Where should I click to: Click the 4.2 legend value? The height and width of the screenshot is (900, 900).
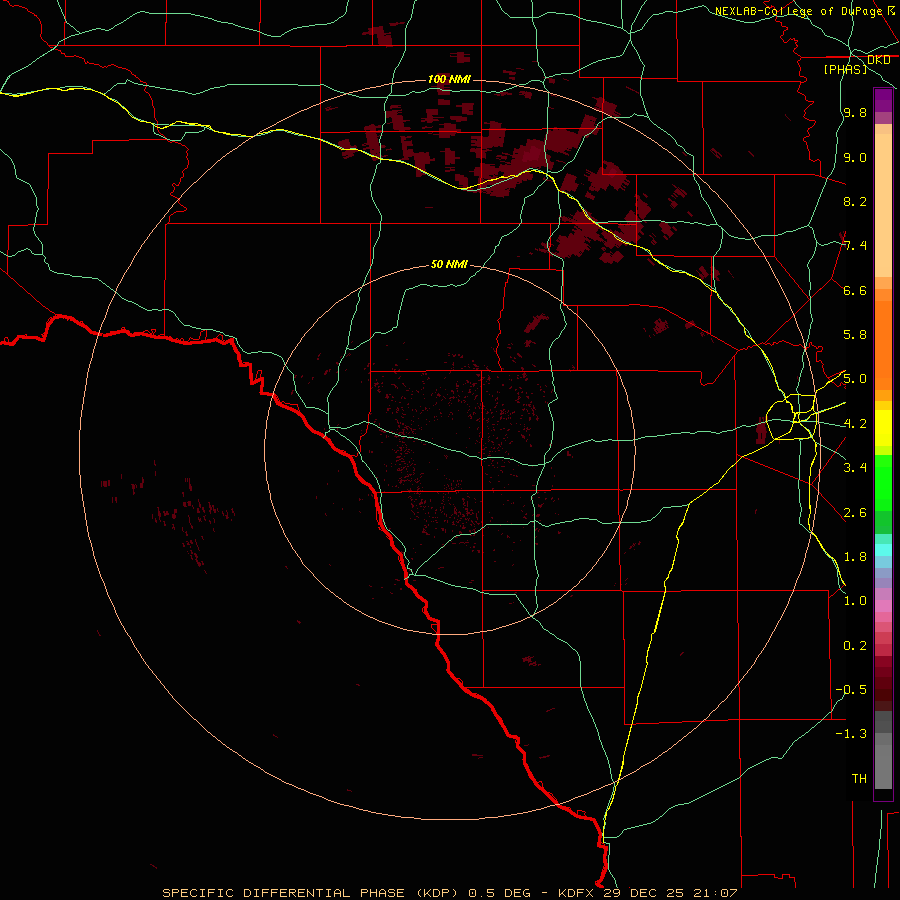point(855,424)
